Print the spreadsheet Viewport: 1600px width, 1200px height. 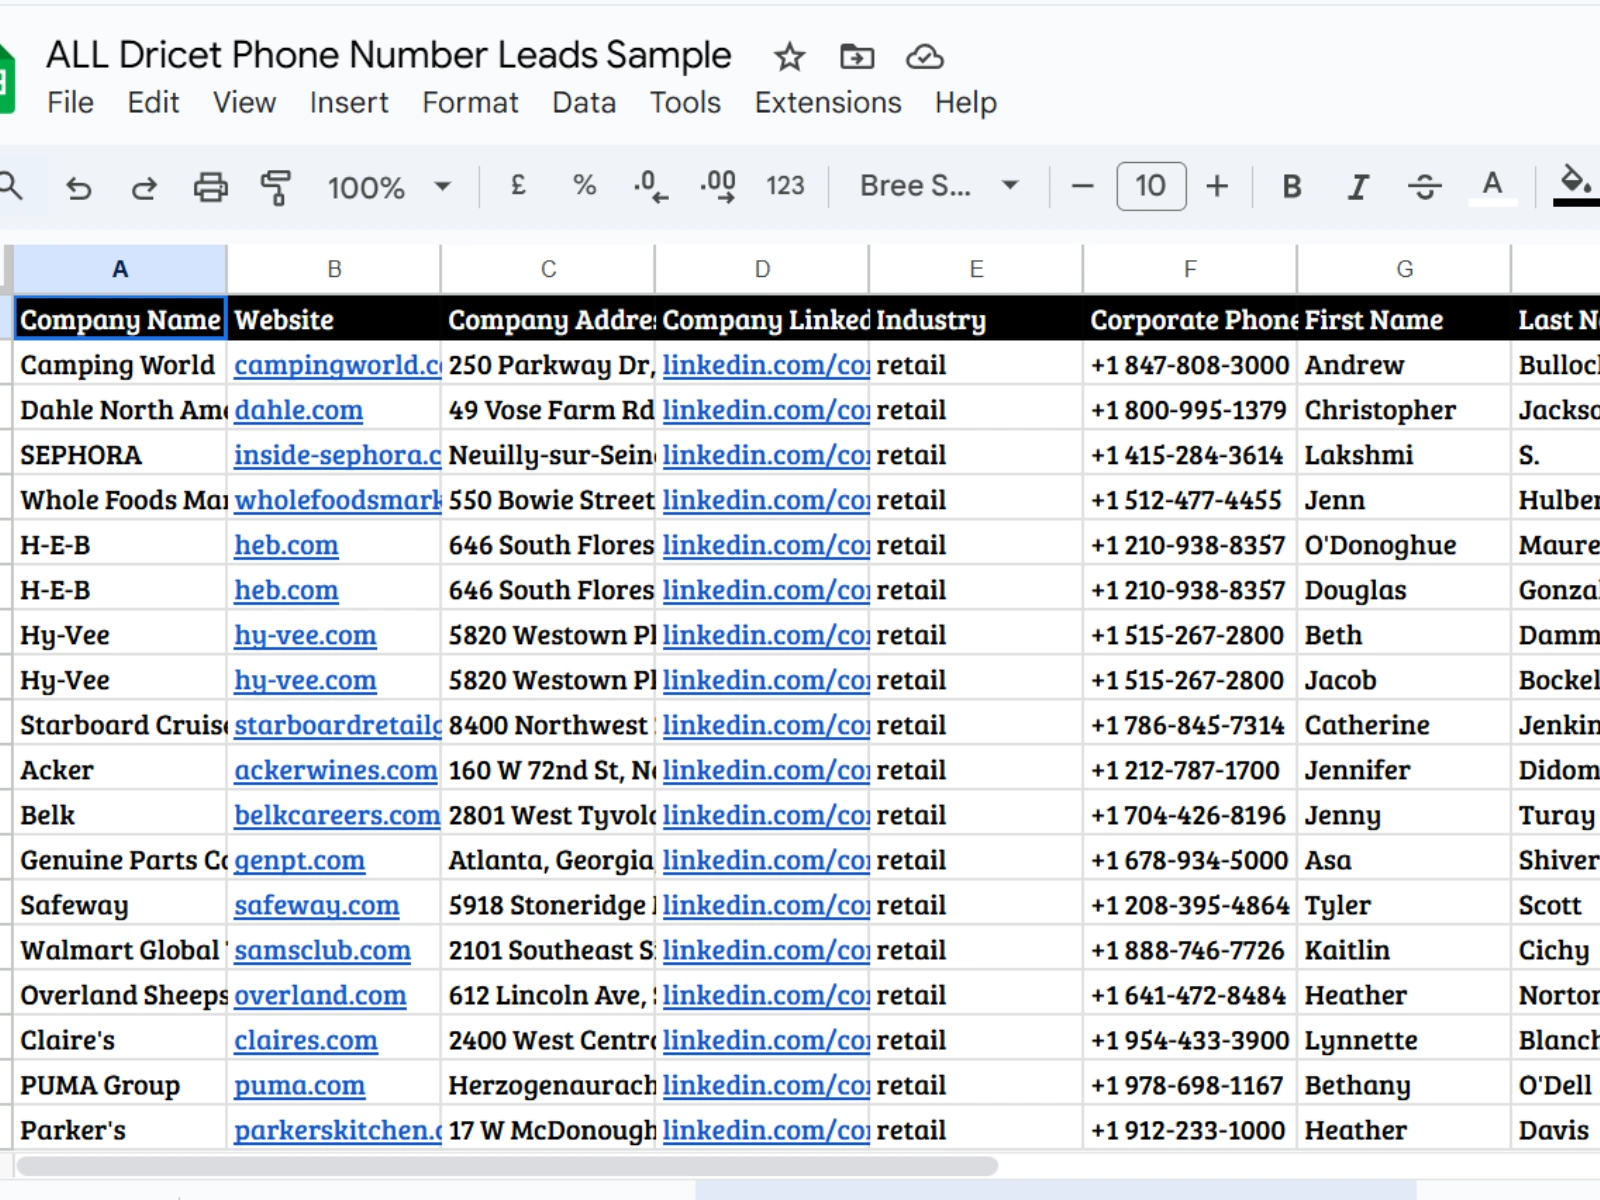pyautogui.click(x=210, y=187)
